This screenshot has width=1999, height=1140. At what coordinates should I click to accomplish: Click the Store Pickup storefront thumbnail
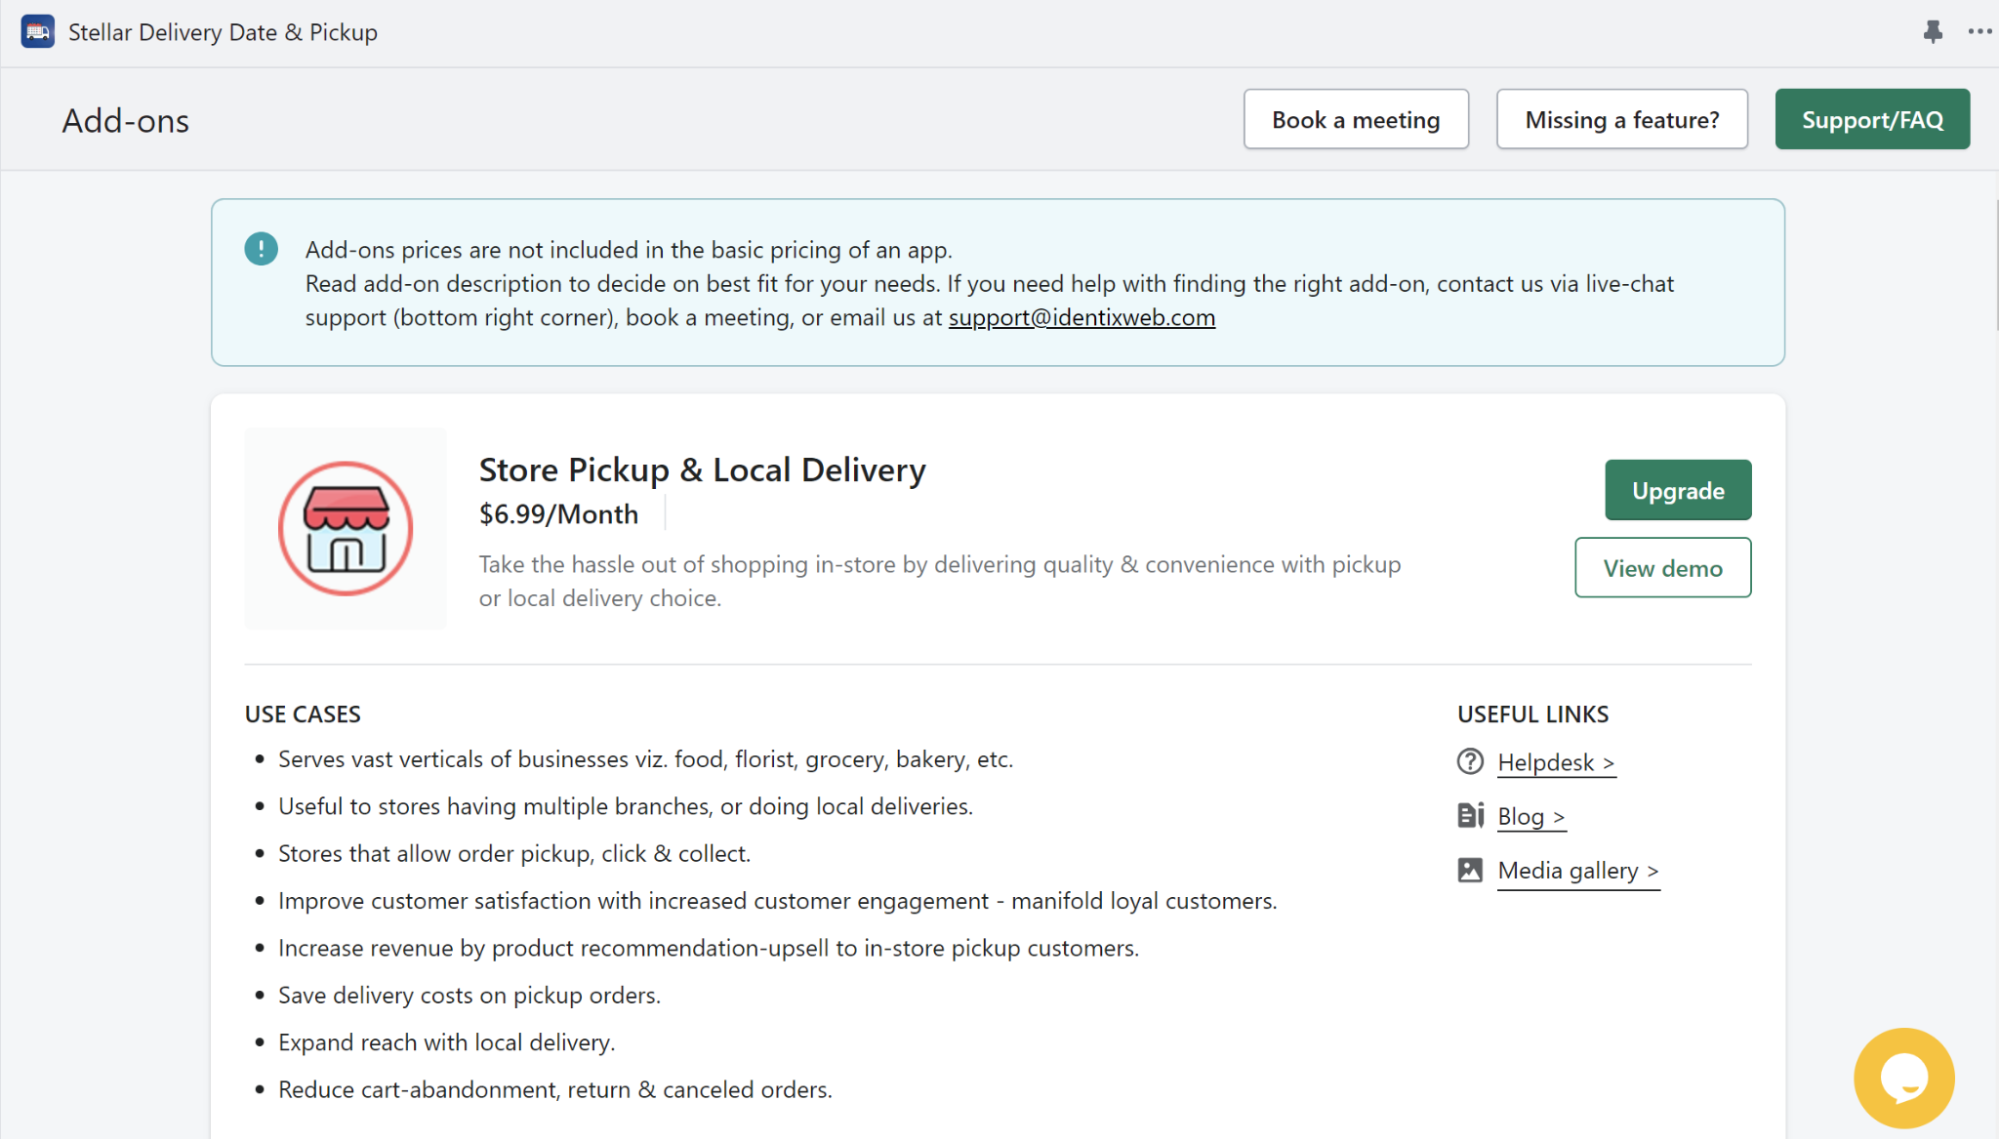pos(345,528)
